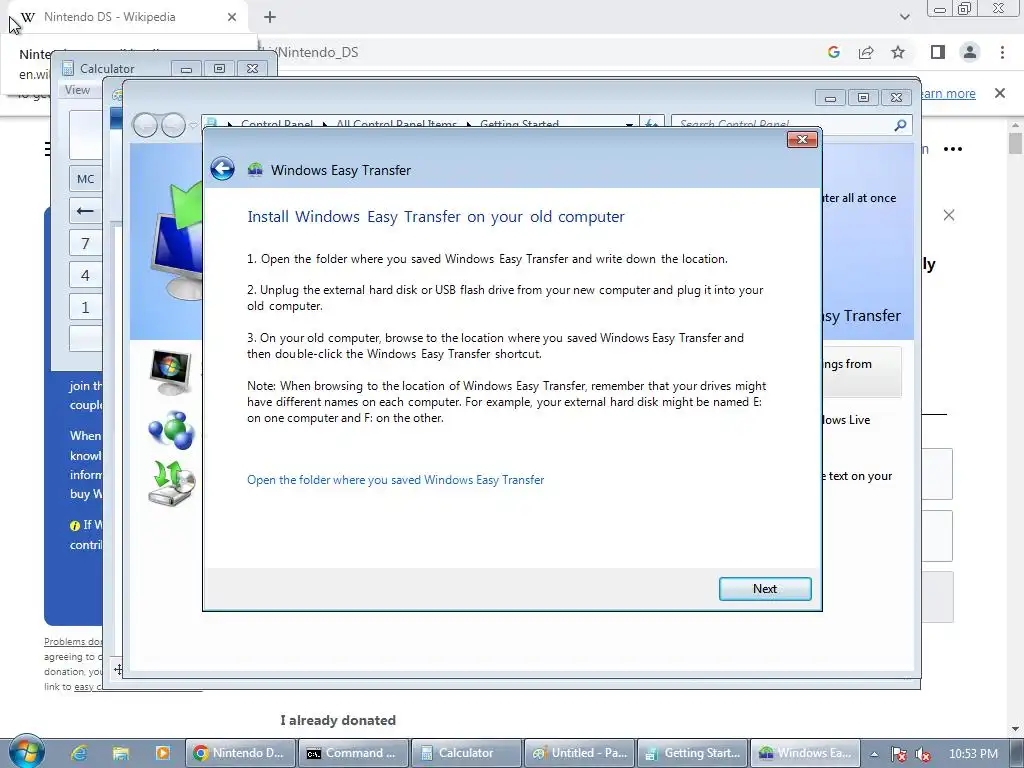
Task: Switch to Getting Started taskbar button
Action: point(692,753)
